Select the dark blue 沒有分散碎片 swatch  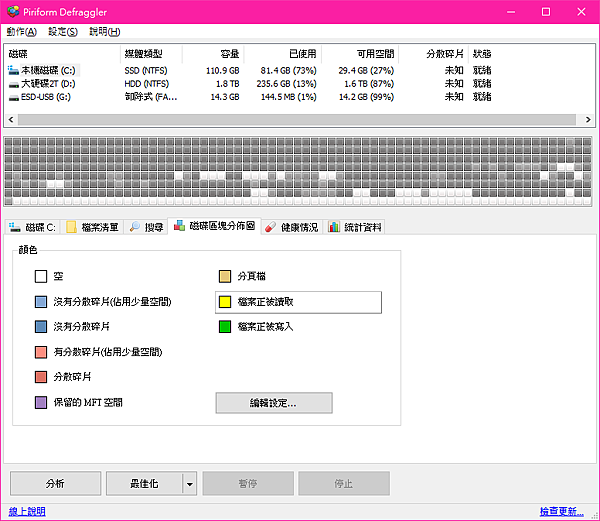41,327
